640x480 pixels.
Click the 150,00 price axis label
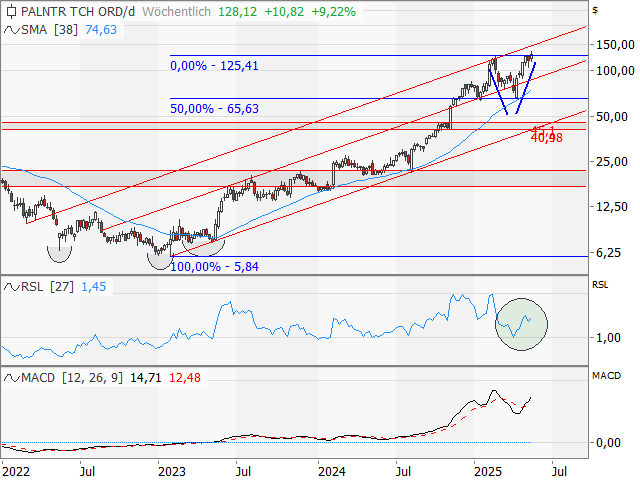click(615, 44)
